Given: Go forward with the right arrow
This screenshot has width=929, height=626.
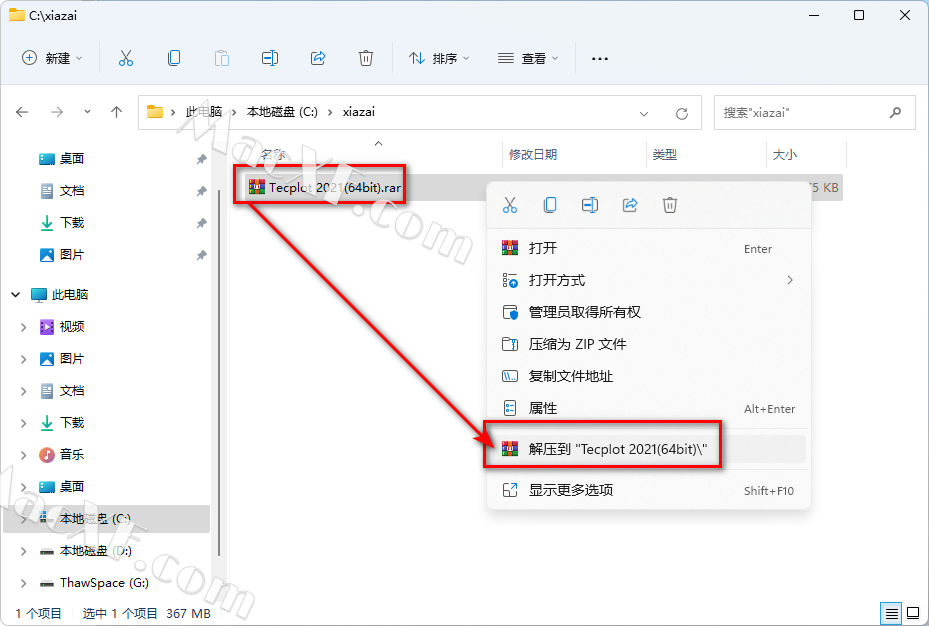Looking at the screenshot, I should pos(57,112).
